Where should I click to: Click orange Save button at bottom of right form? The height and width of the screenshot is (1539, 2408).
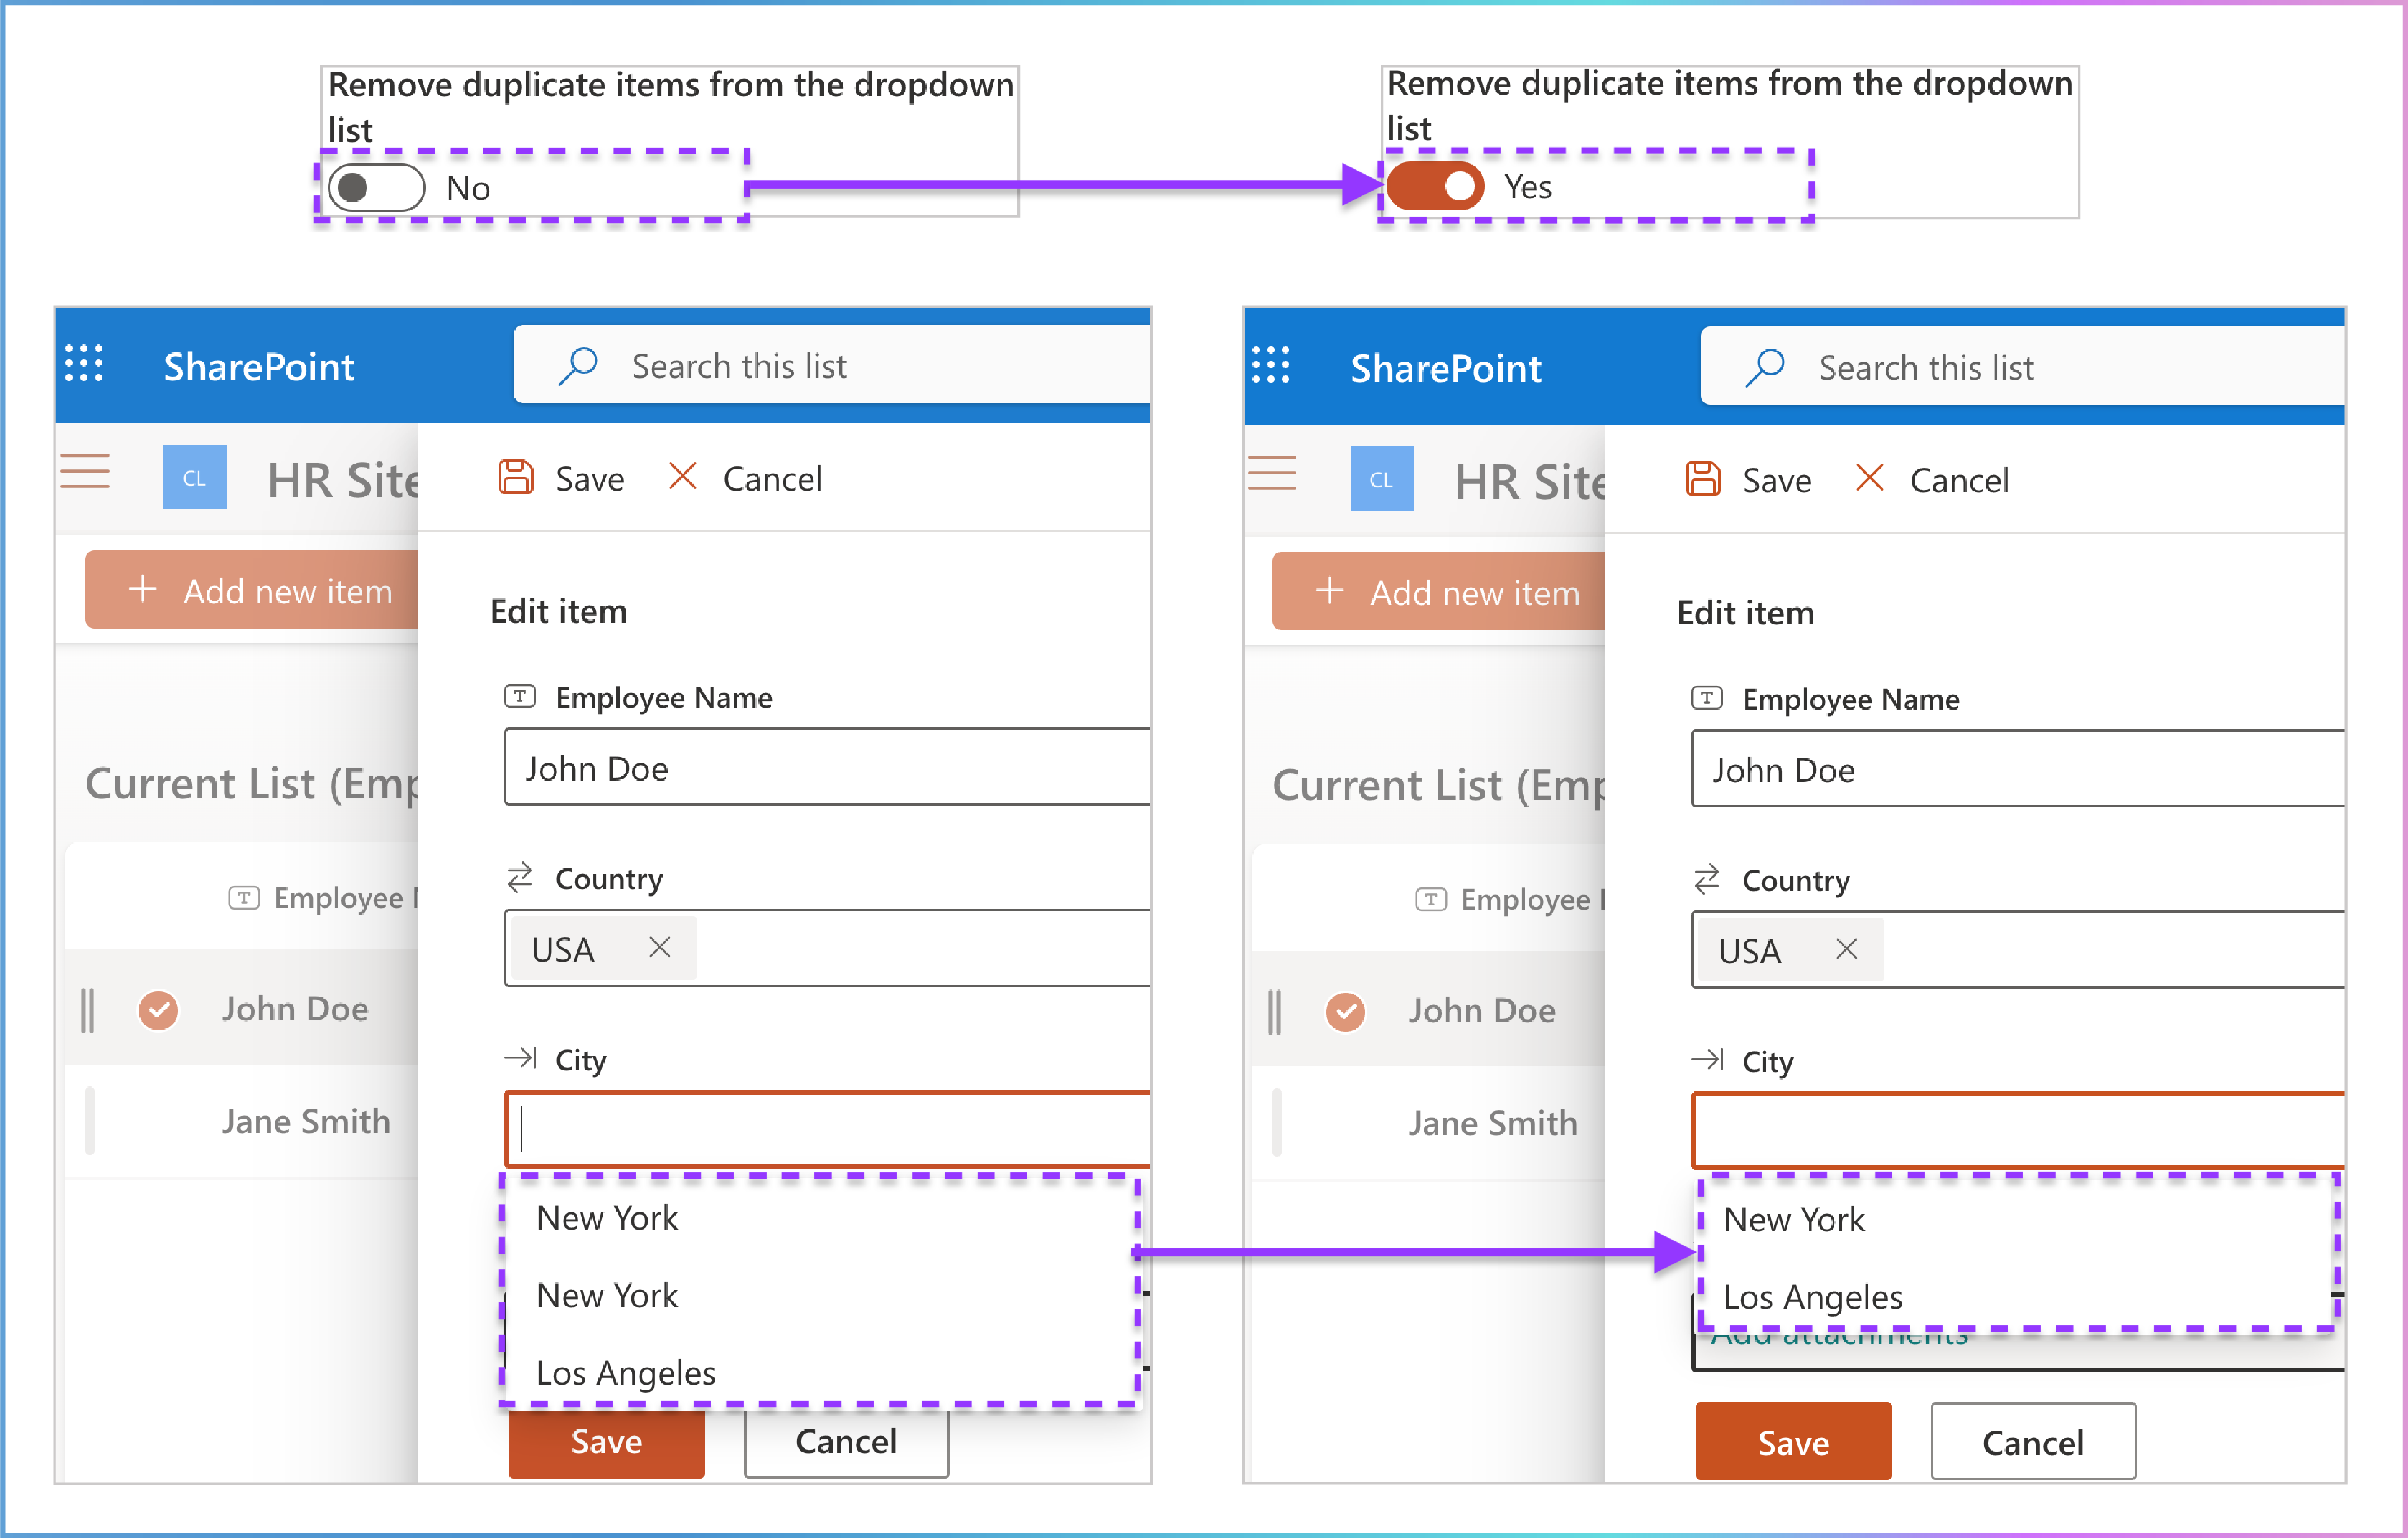[x=1793, y=1441]
